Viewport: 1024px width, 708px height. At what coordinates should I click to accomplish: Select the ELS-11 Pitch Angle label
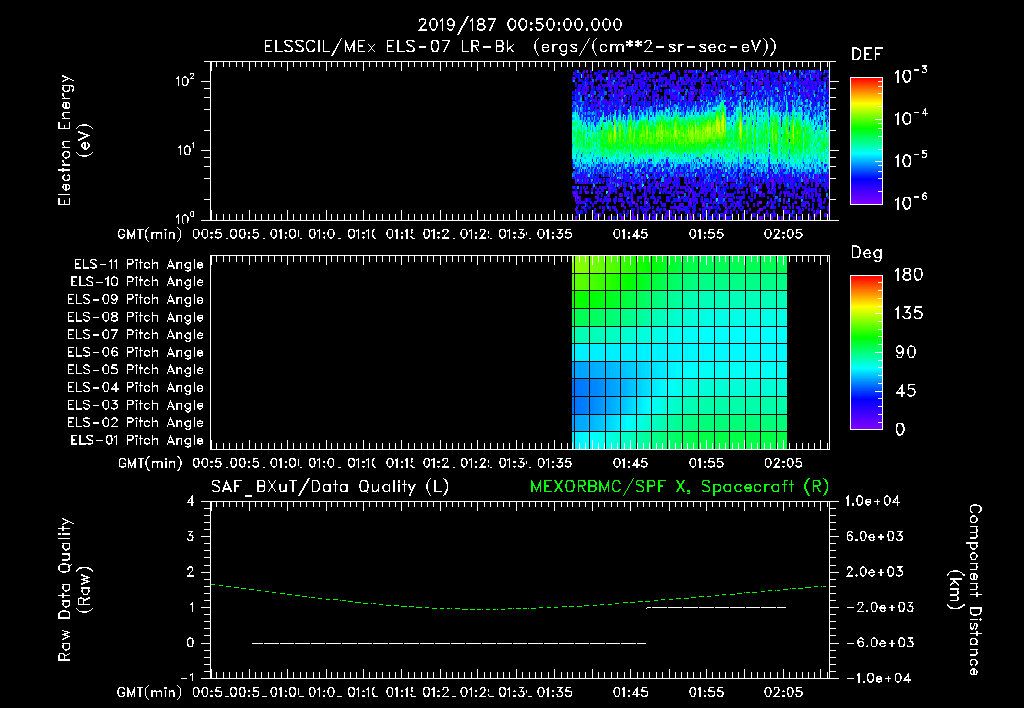pos(138,265)
